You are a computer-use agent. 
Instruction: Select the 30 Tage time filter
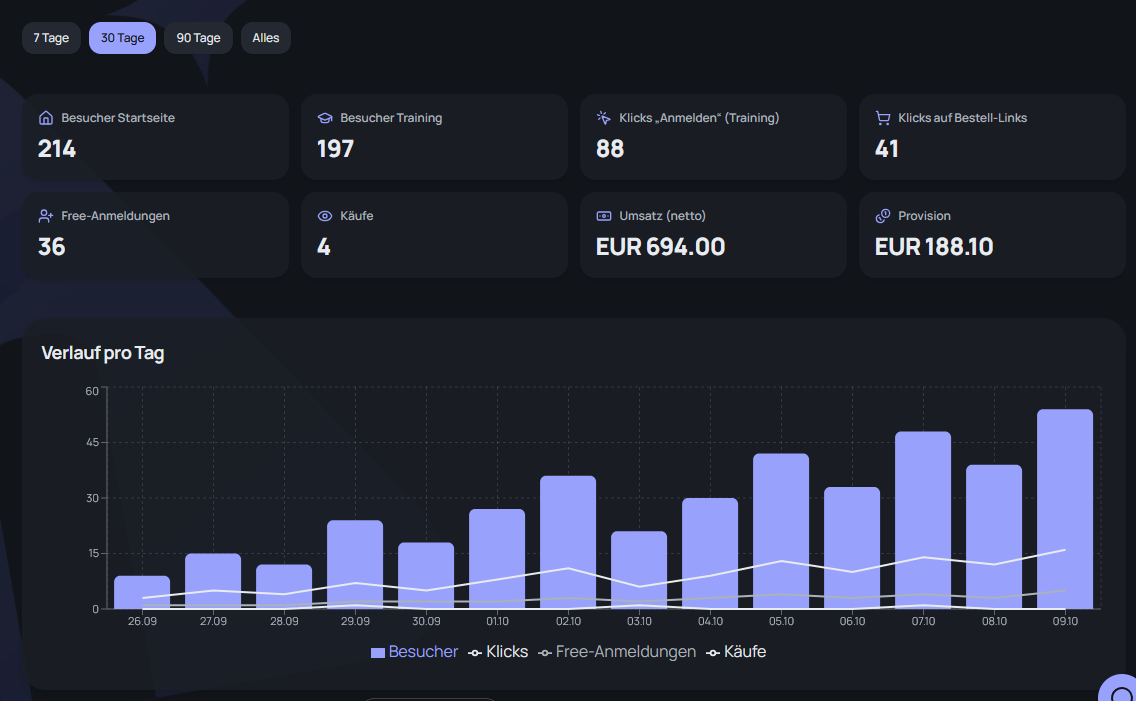click(122, 38)
